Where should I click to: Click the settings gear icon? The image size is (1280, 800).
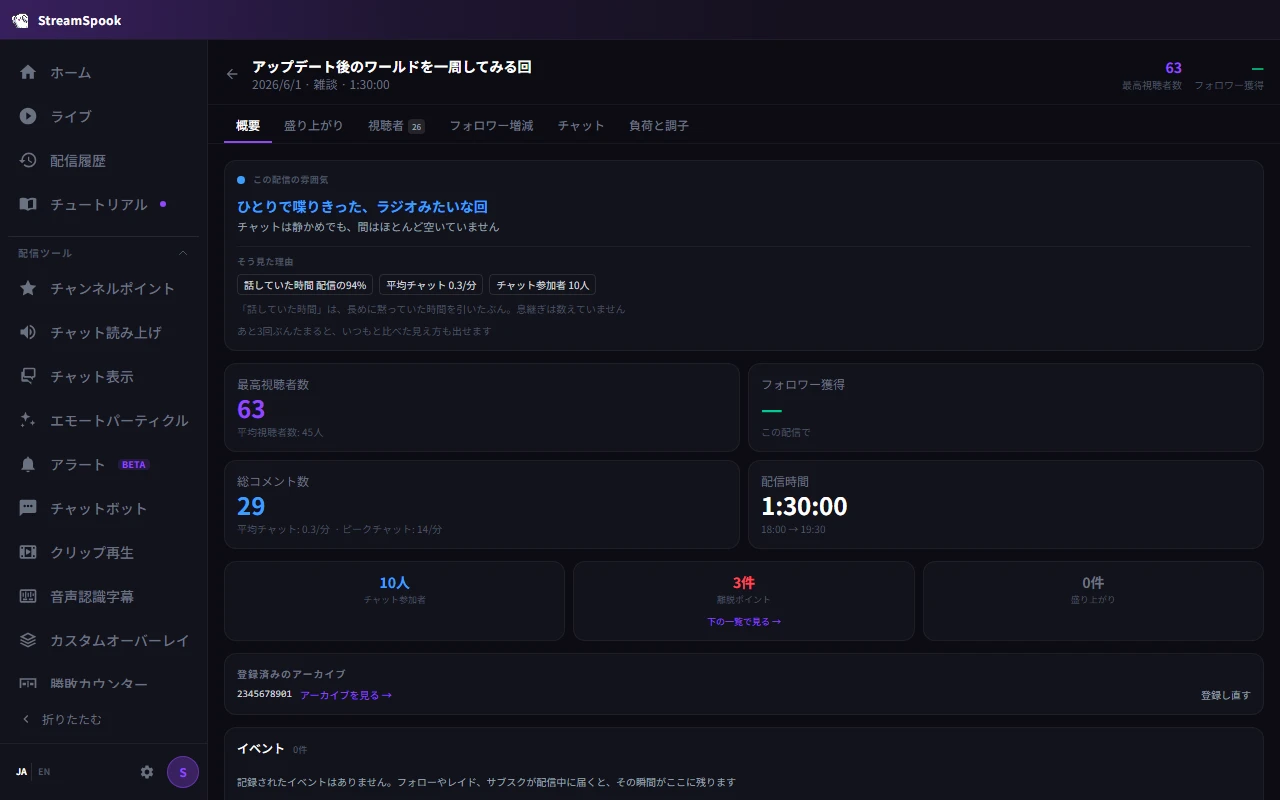(x=147, y=772)
